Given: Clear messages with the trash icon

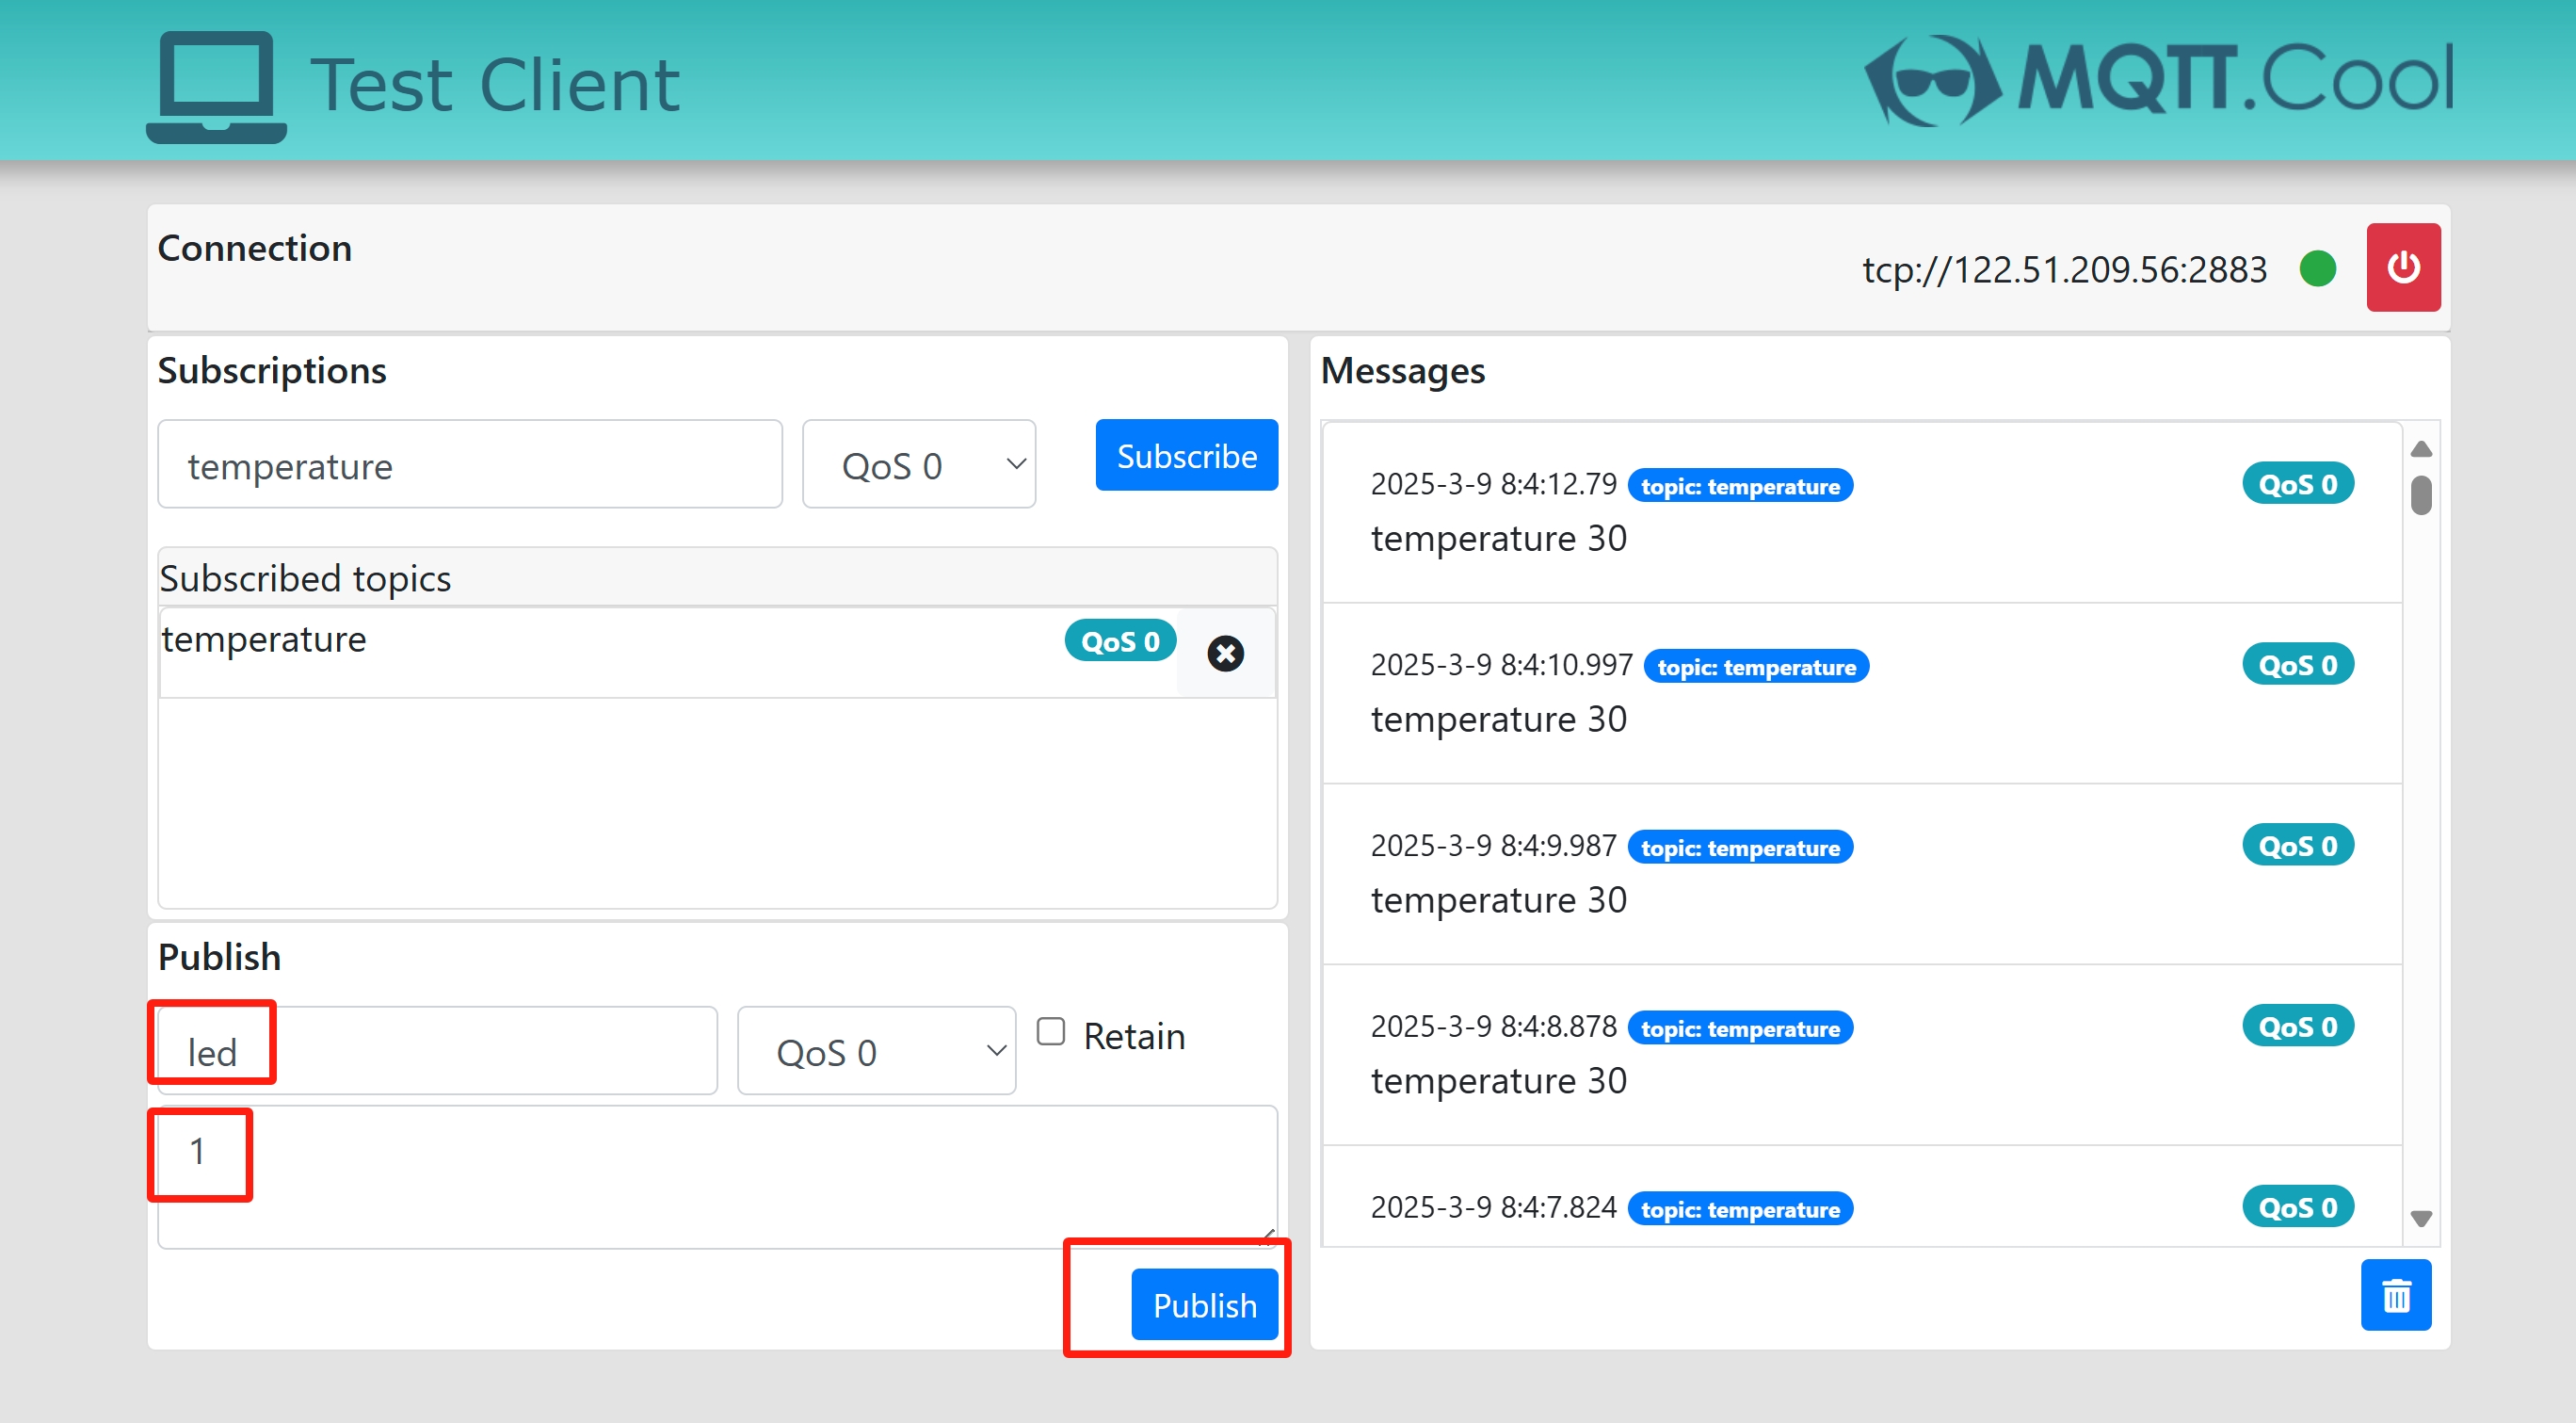Looking at the screenshot, I should pos(2395,1295).
